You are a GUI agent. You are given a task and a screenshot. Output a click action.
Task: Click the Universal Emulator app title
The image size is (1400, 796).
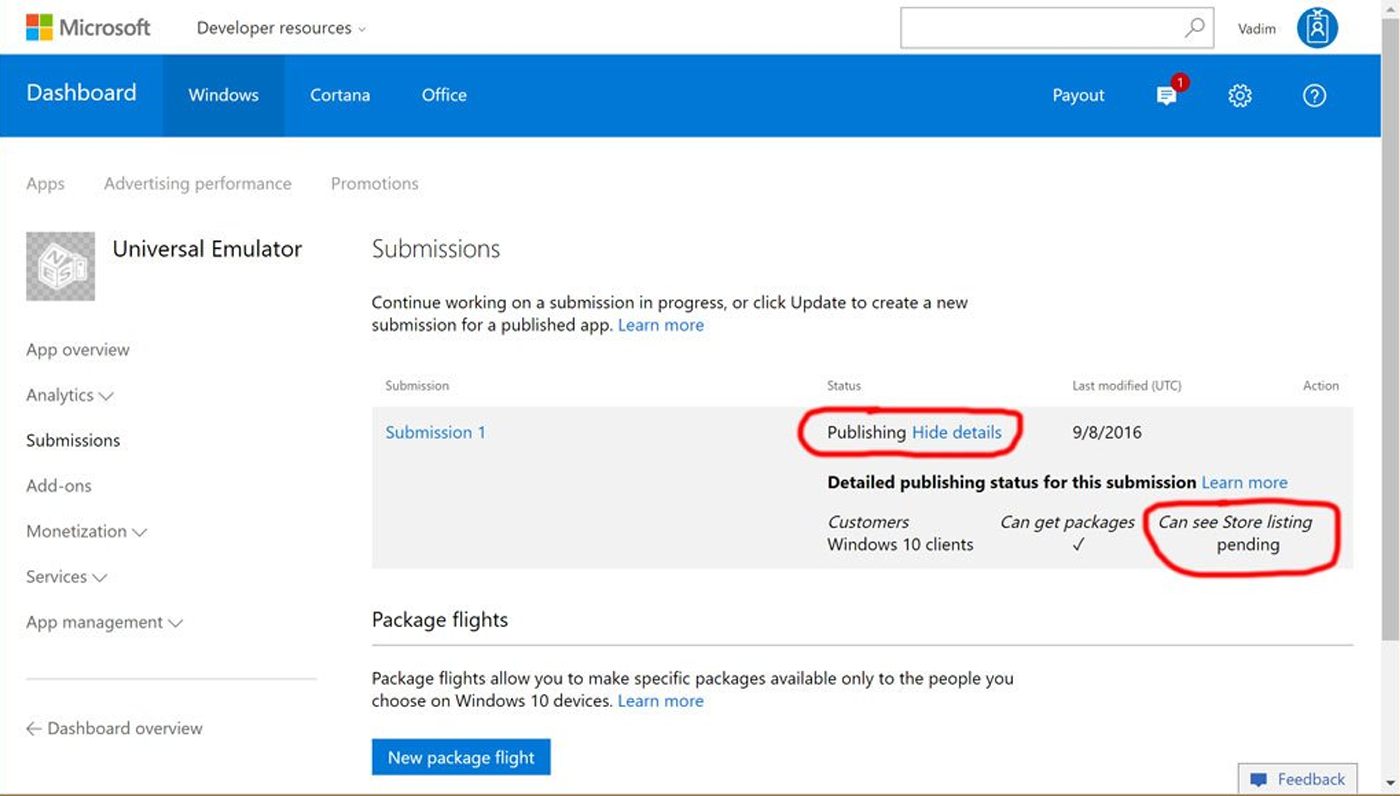pyautogui.click(x=207, y=249)
